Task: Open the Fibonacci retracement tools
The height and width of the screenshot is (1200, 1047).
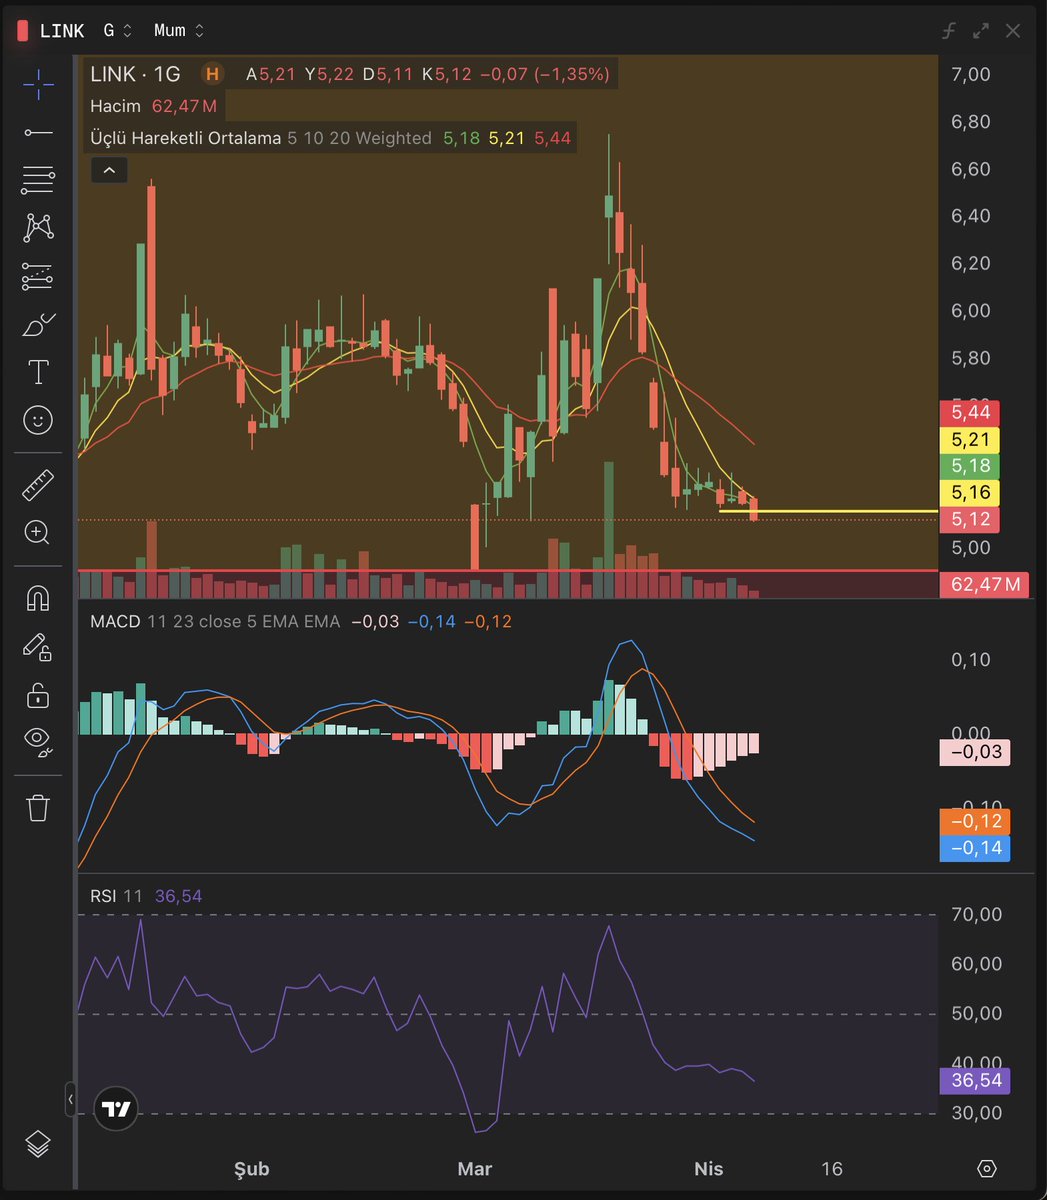Action: coord(38,180)
